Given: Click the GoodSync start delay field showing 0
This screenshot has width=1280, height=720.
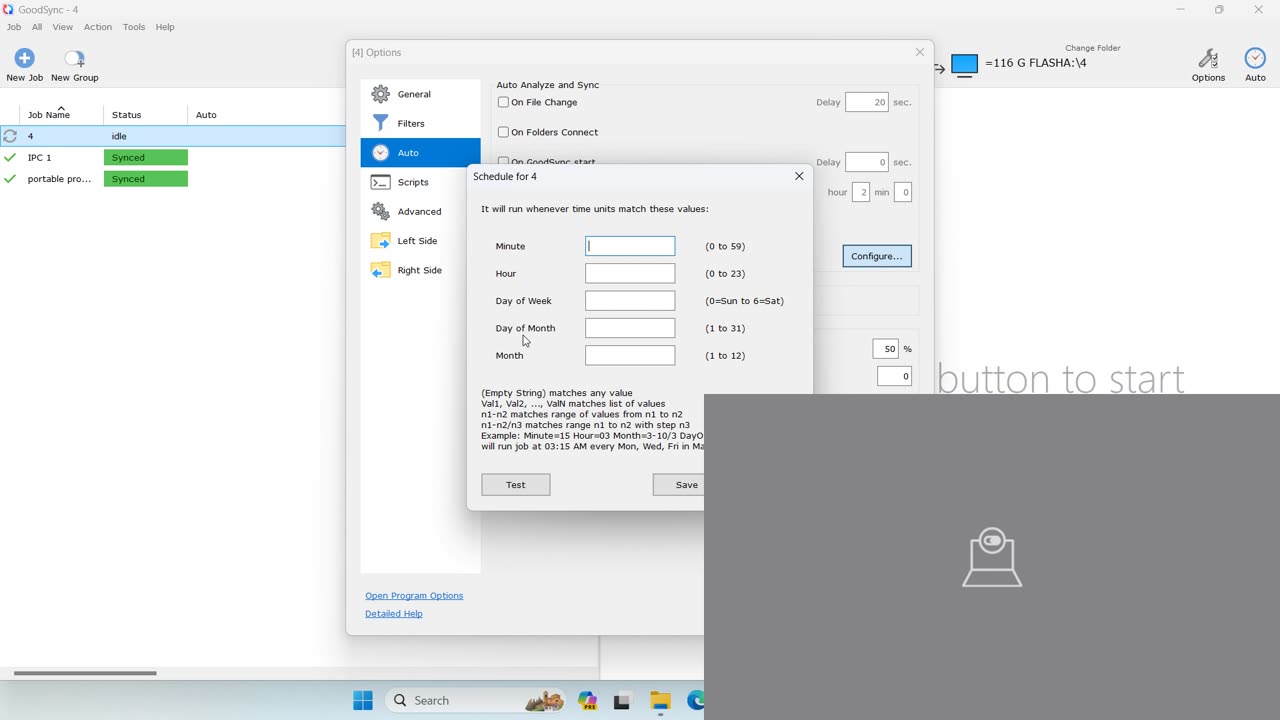Looking at the screenshot, I should pos(867,162).
